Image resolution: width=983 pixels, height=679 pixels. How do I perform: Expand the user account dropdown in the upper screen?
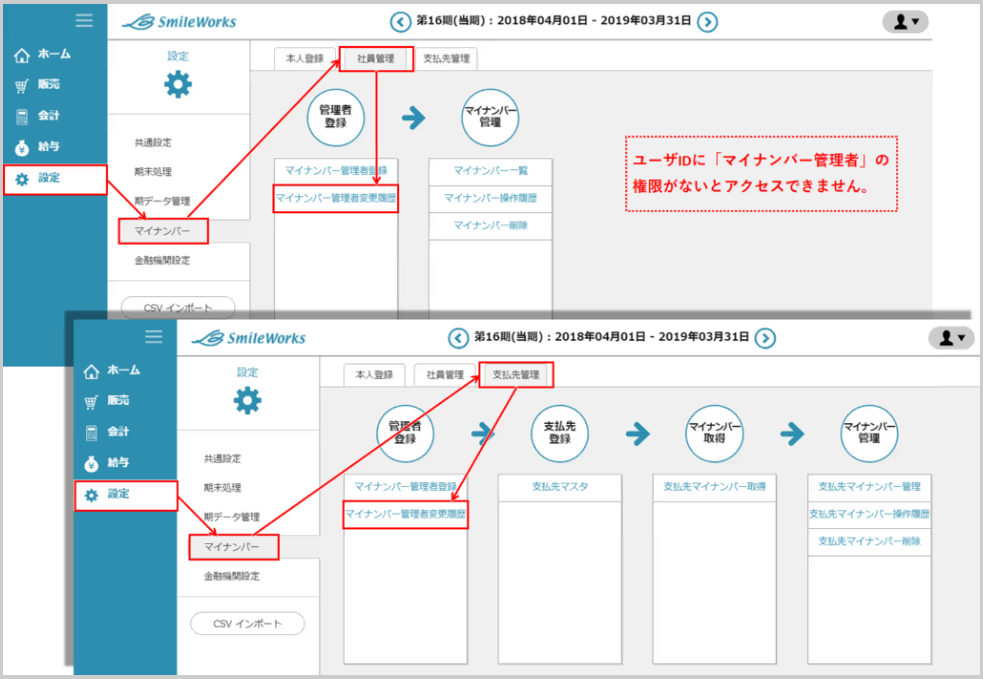pyautogui.click(x=904, y=22)
